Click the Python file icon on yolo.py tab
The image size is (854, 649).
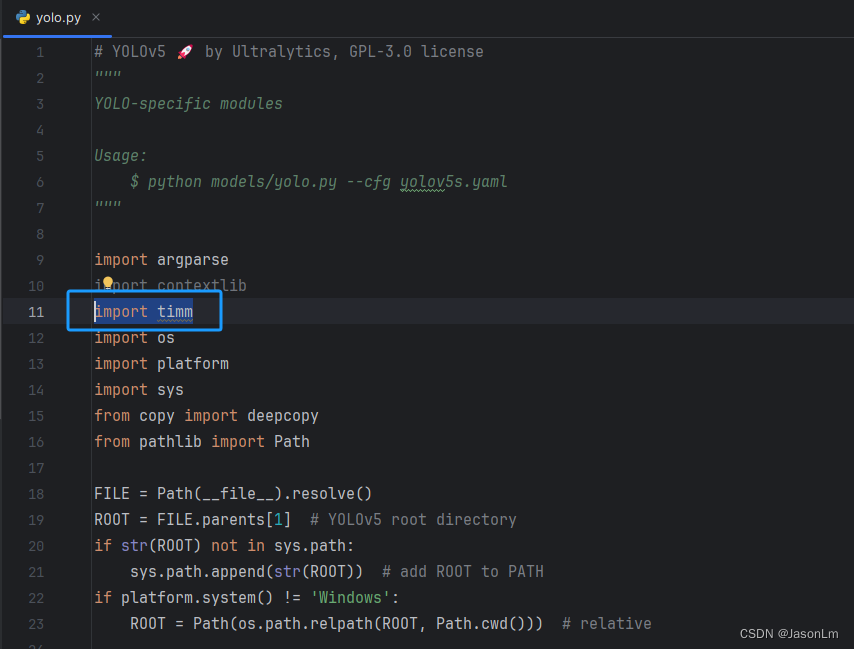23,17
